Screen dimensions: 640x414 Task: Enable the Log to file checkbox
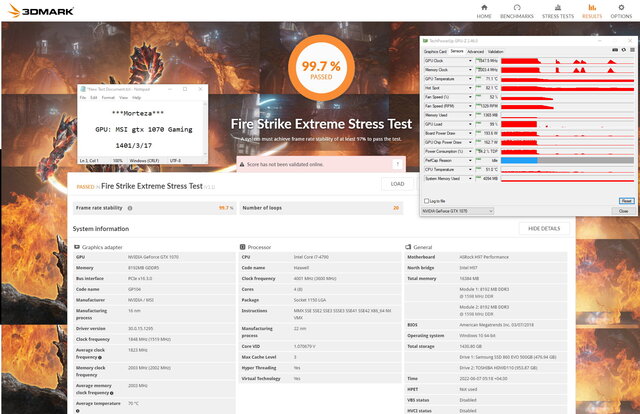pyautogui.click(x=427, y=201)
